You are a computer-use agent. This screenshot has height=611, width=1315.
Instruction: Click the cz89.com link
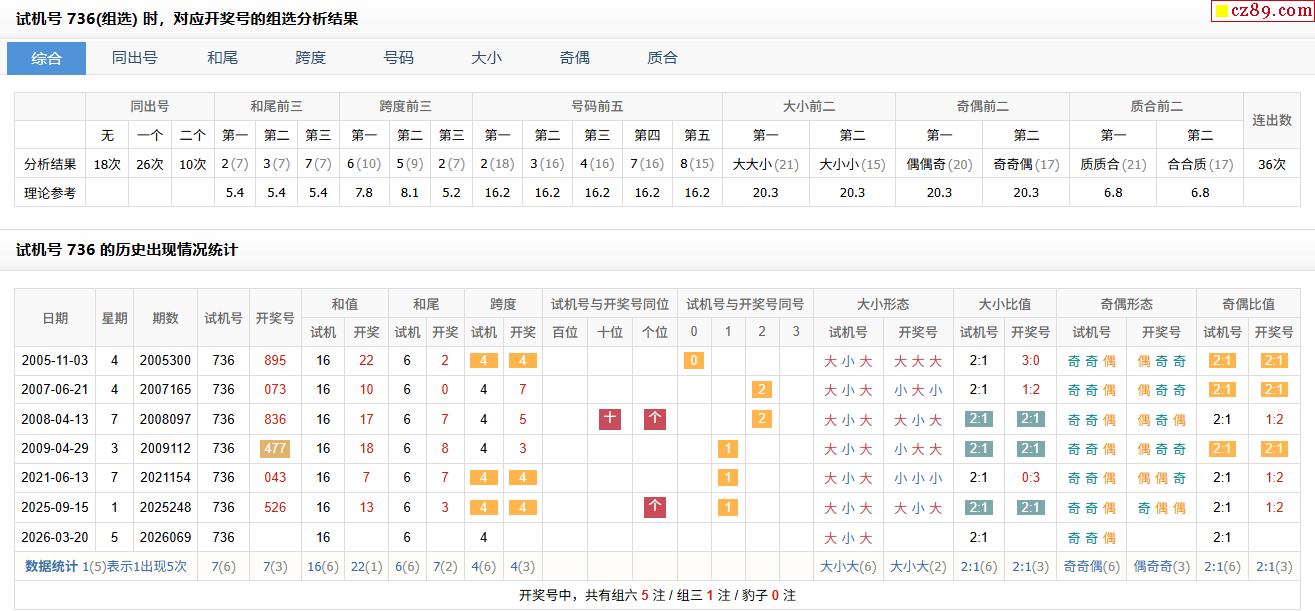pos(1268,11)
